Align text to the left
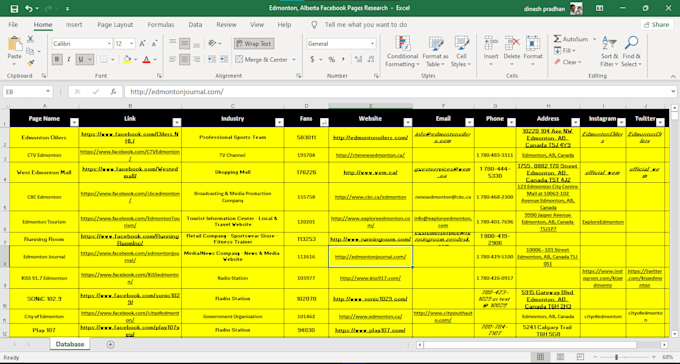 click(173, 59)
